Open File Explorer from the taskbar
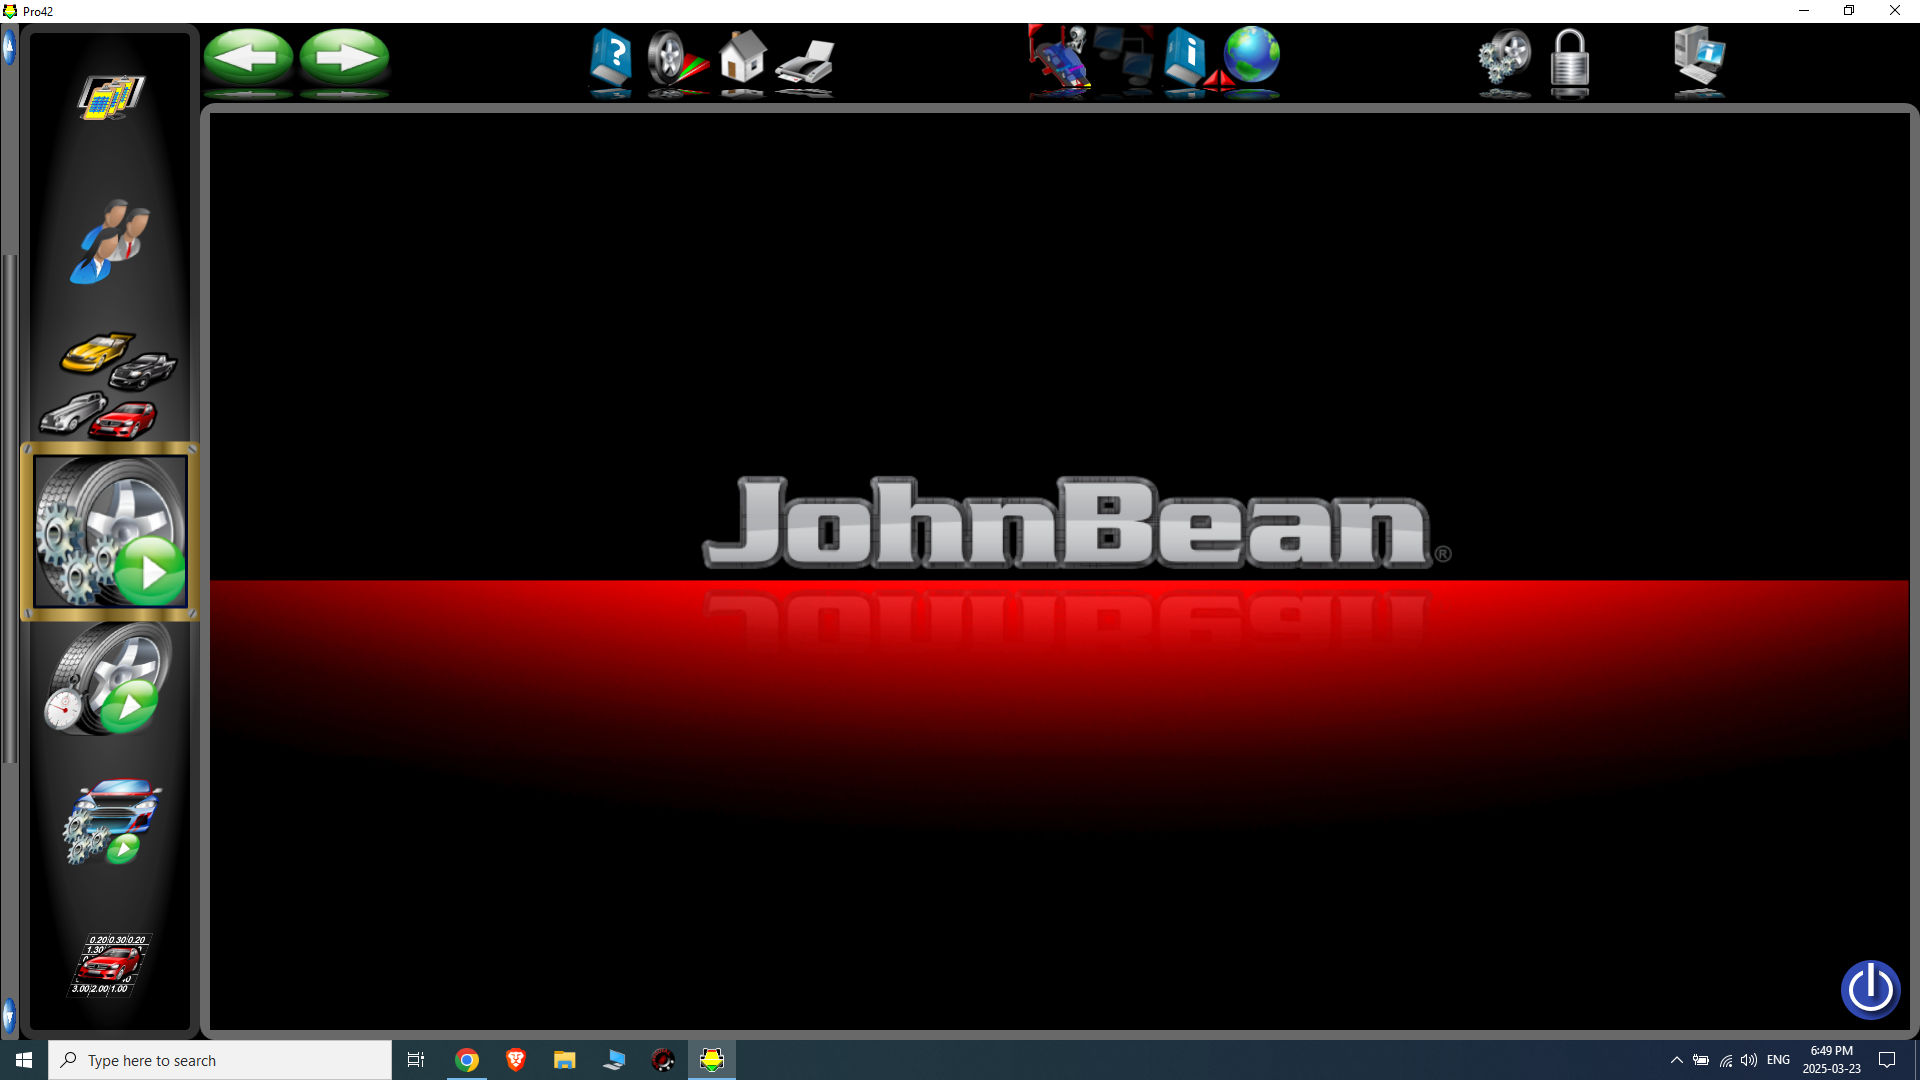1920x1080 pixels. coord(565,1060)
